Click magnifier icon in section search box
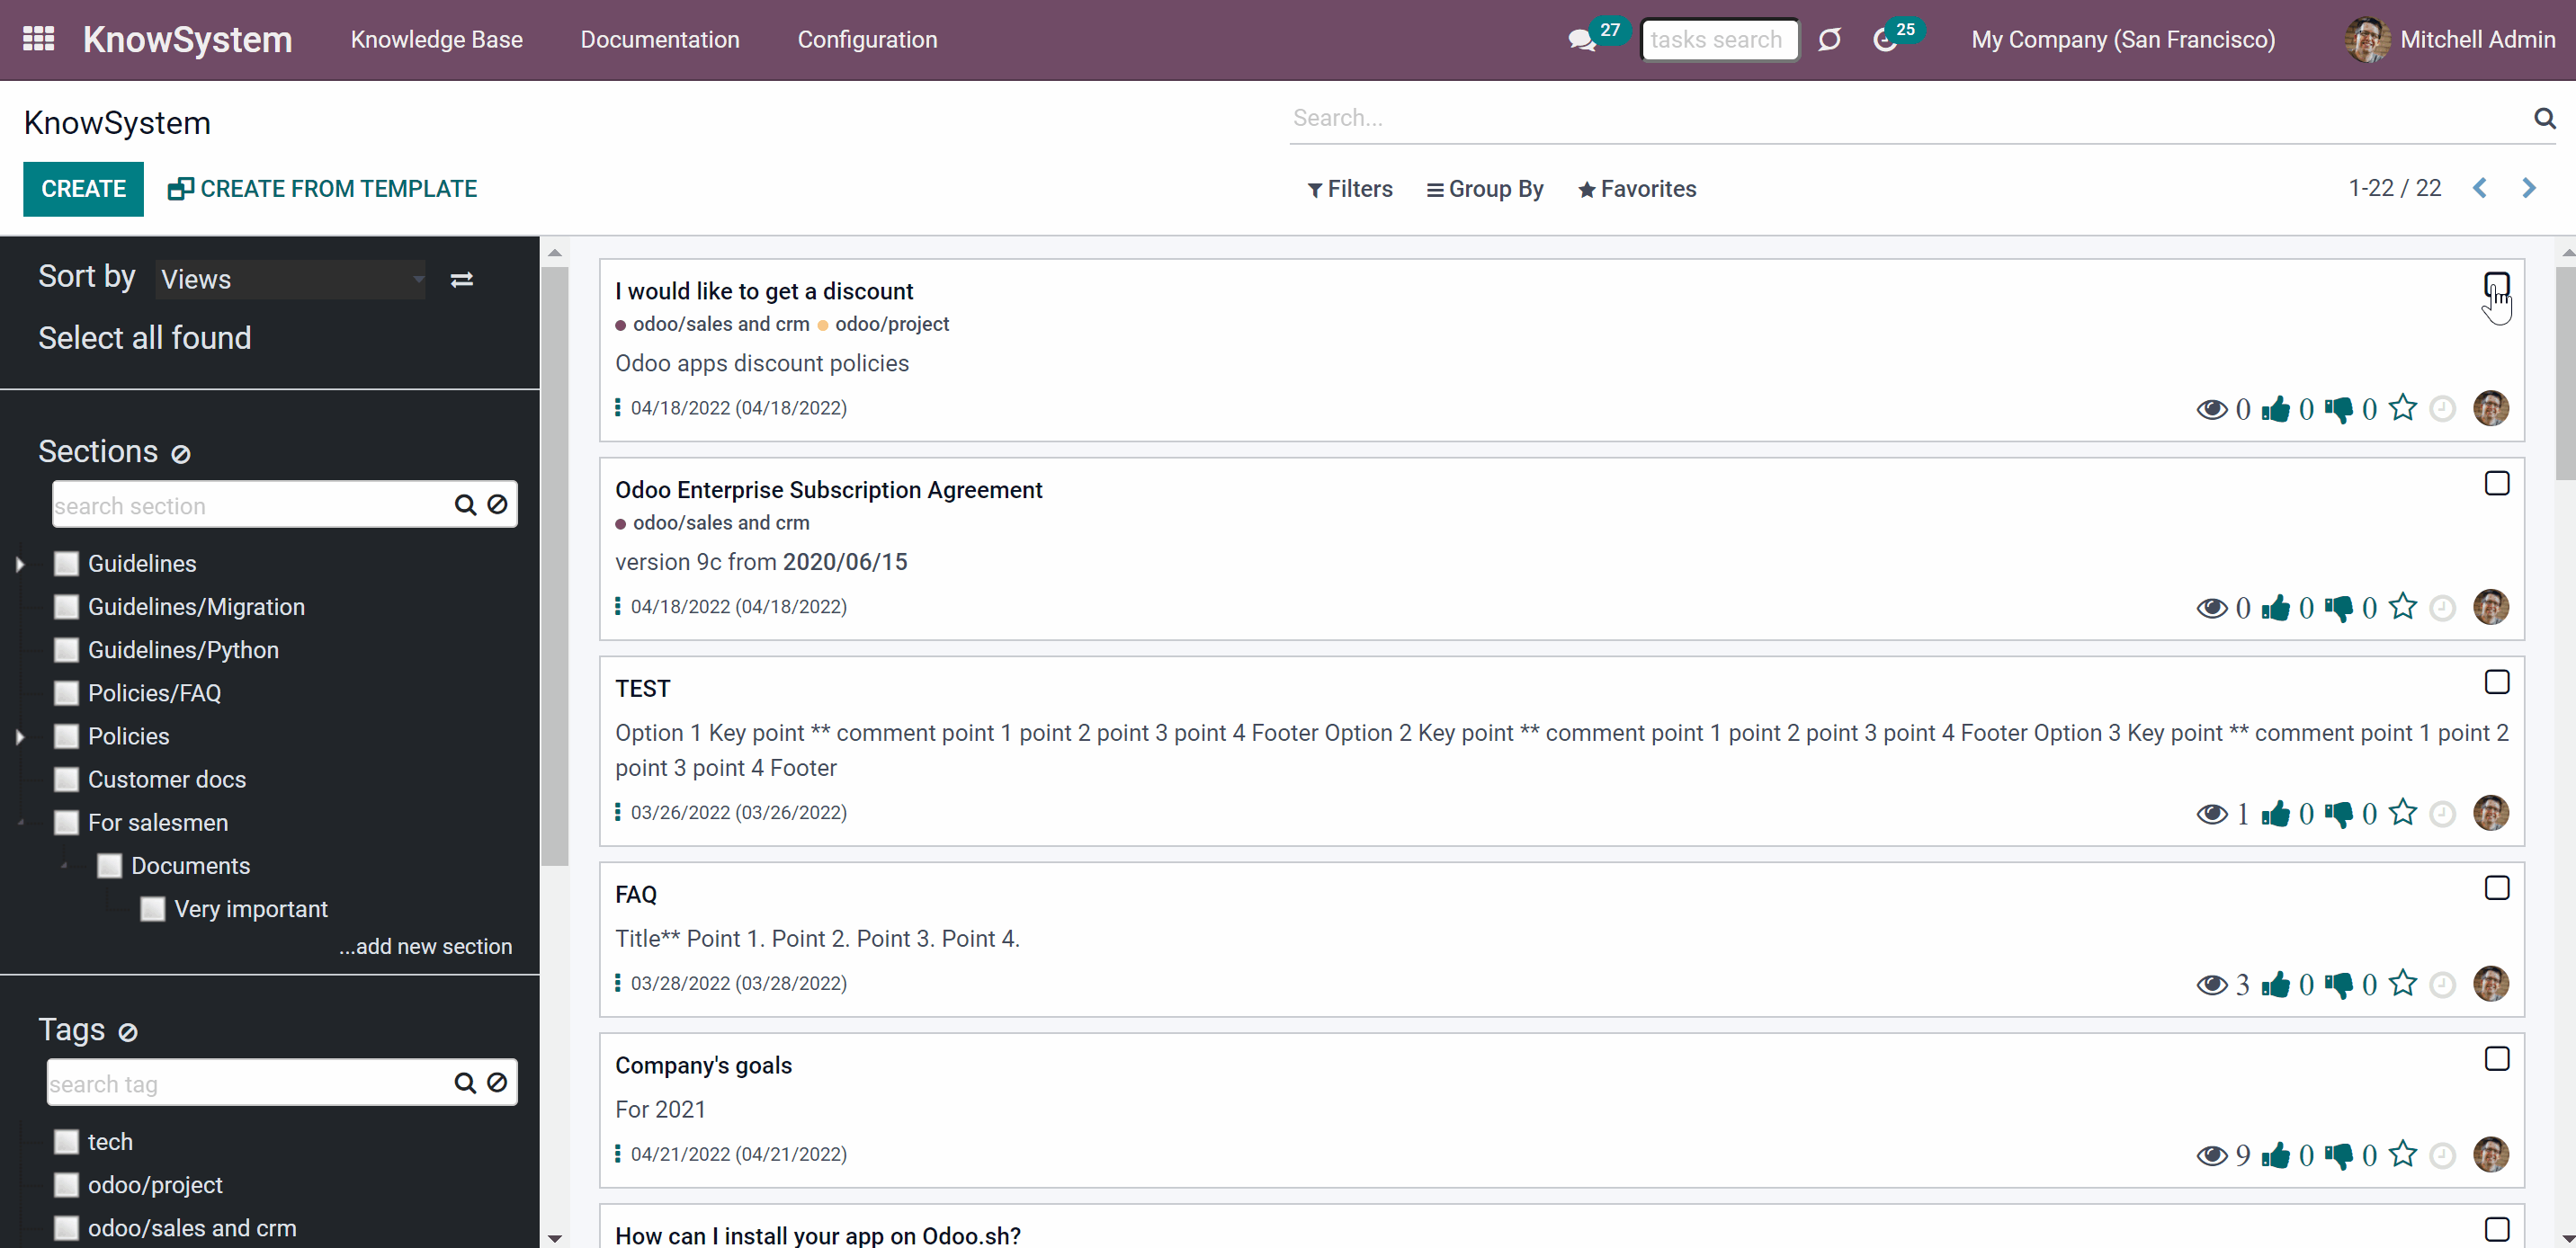 [465, 505]
